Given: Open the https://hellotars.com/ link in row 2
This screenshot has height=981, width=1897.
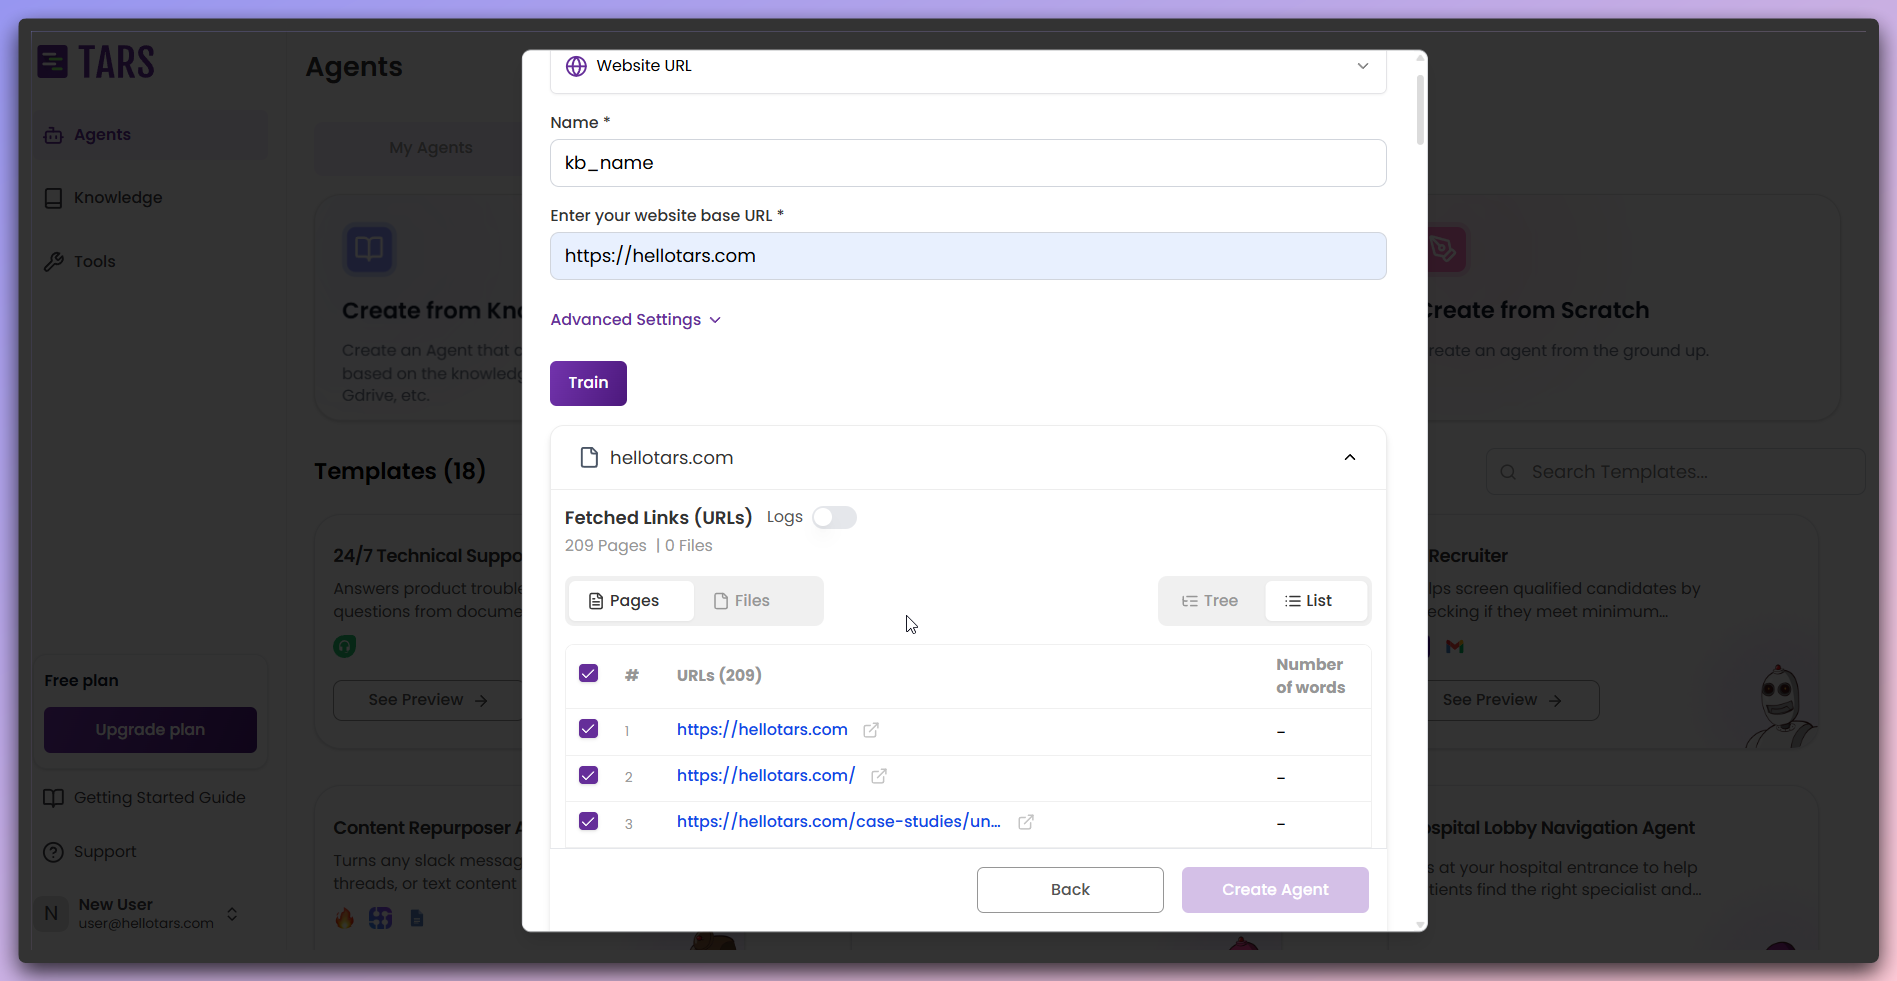Looking at the screenshot, I should tap(766, 776).
